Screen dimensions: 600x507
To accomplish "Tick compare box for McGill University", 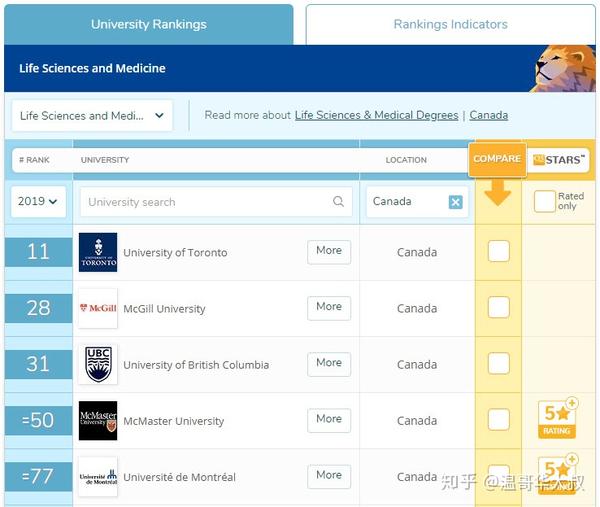I will [x=499, y=307].
